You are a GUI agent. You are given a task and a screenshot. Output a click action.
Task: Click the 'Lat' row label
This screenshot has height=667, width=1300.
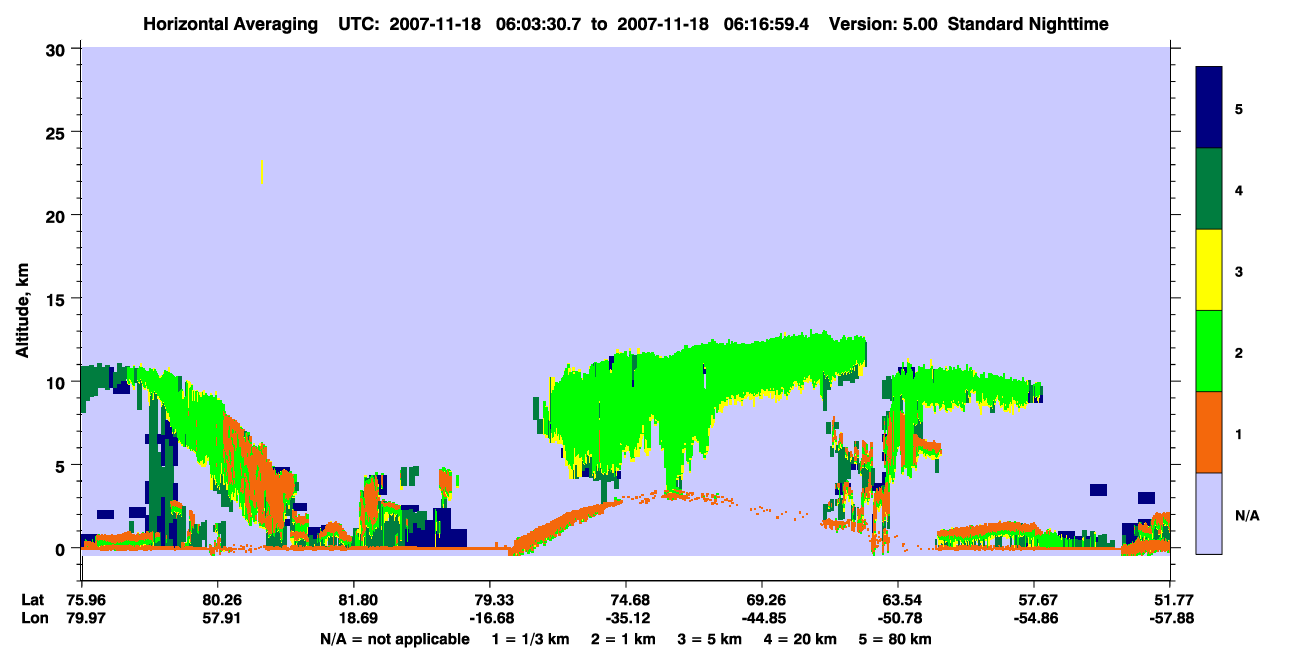click(33, 600)
